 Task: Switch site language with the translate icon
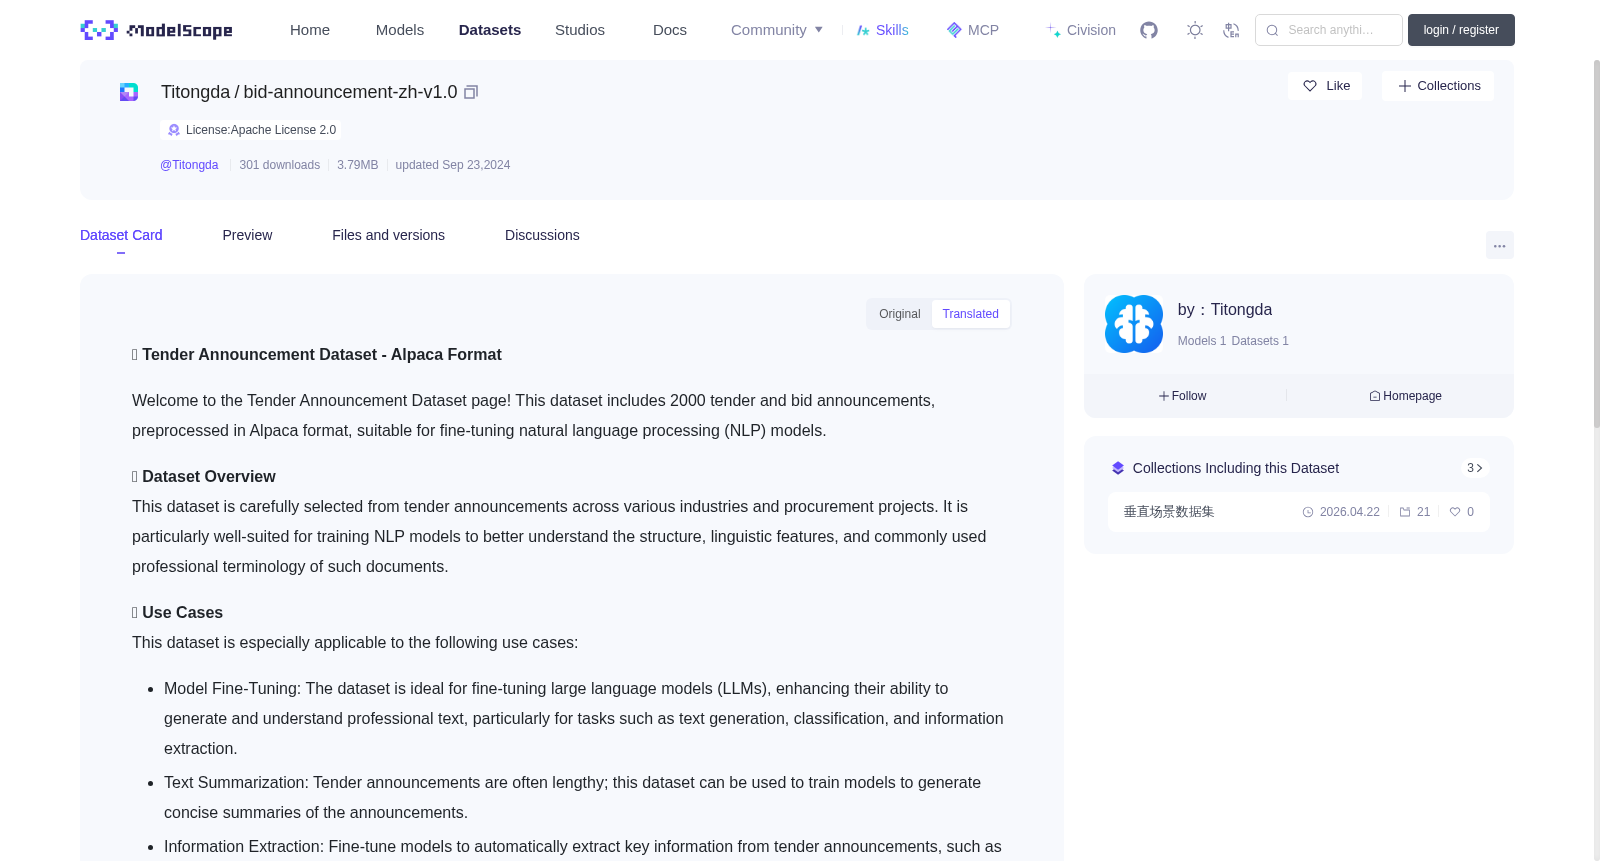[x=1231, y=30]
